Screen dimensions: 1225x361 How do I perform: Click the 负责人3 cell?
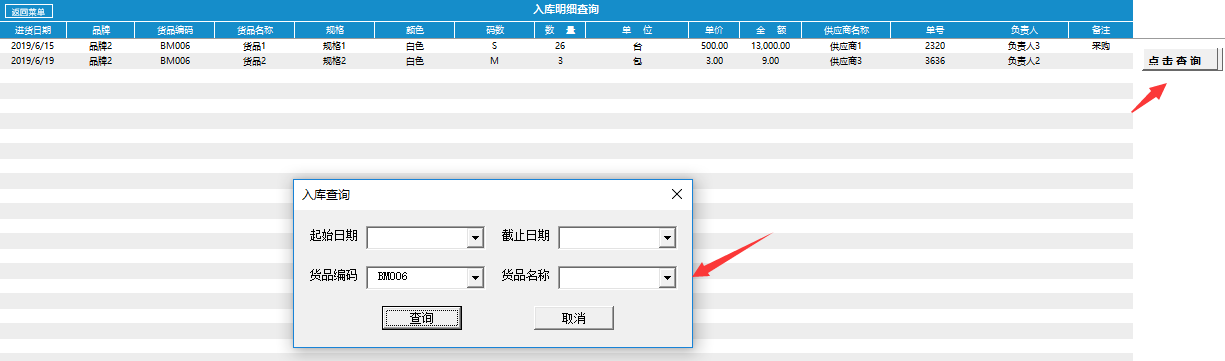pos(1024,46)
